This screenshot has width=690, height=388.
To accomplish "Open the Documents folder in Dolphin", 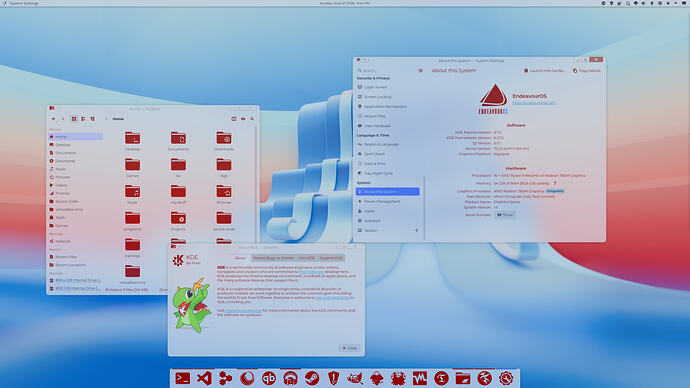I will pos(178,141).
